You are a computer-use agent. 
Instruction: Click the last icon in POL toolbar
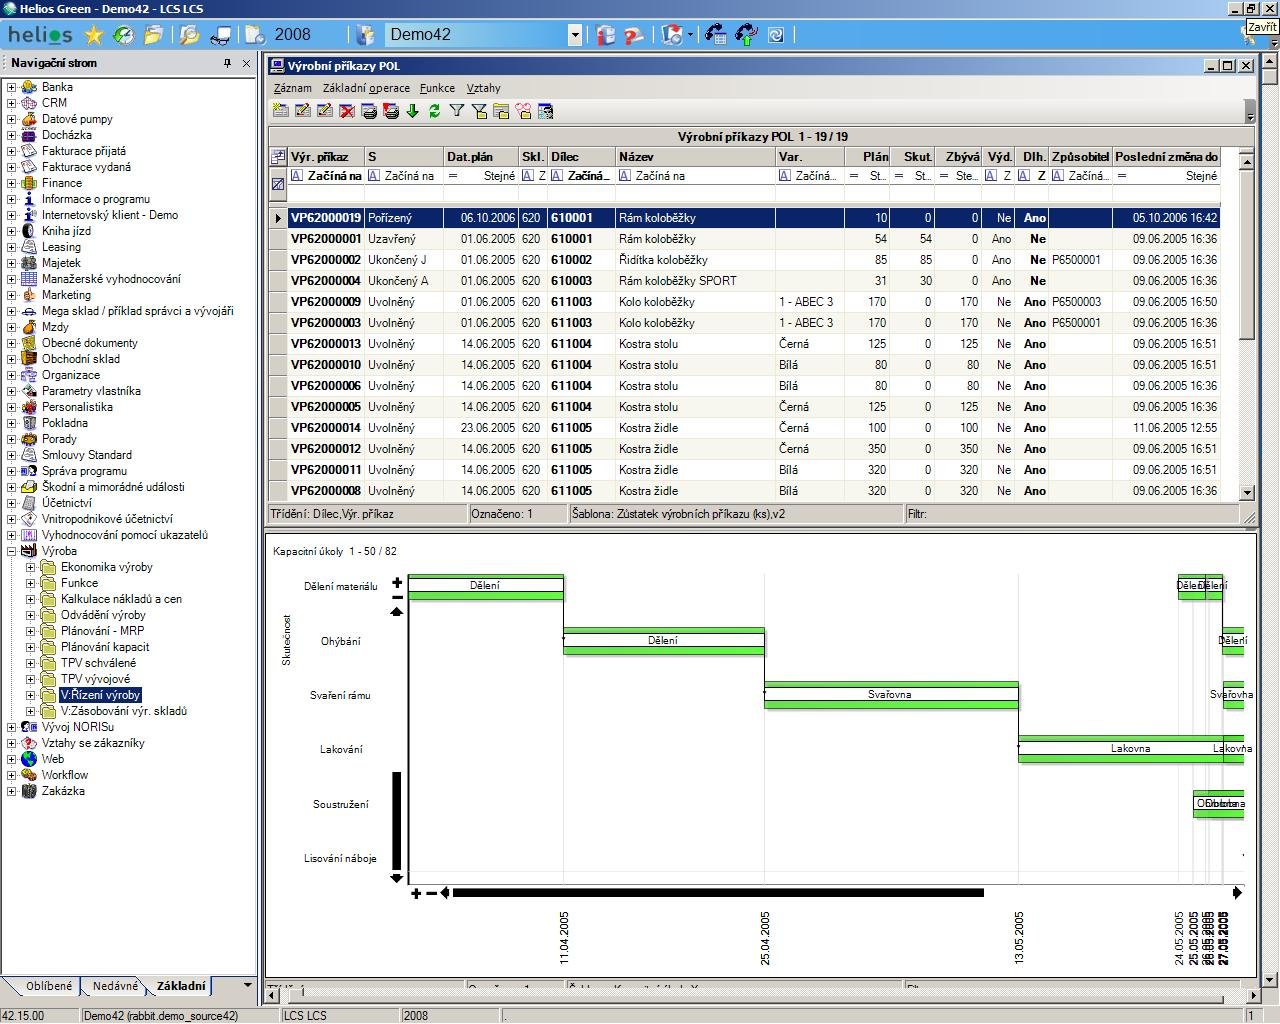coord(546,111)
